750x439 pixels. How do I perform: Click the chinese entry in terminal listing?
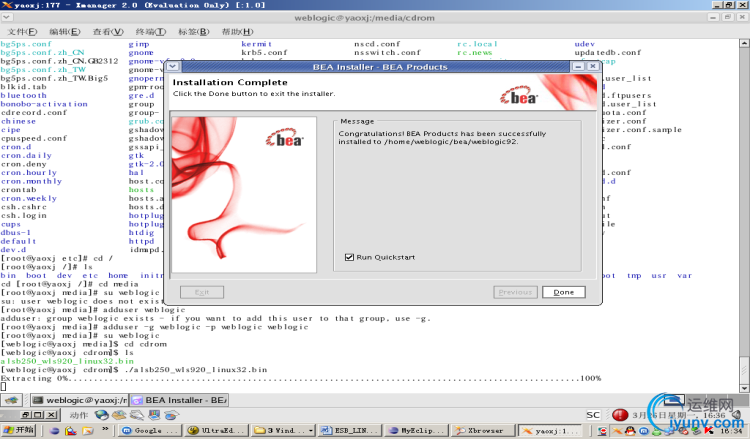18,121
